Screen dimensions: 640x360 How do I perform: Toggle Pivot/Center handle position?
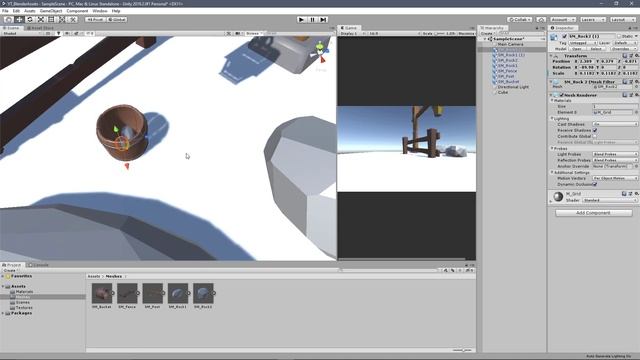click(x=96, y=20)
